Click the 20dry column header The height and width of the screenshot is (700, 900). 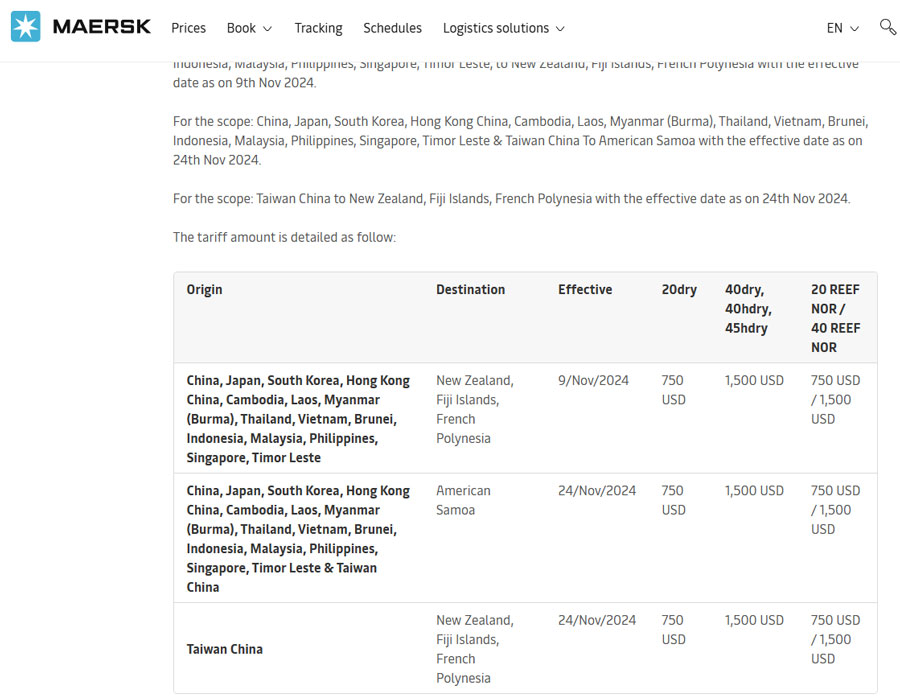tap(679, 290)
